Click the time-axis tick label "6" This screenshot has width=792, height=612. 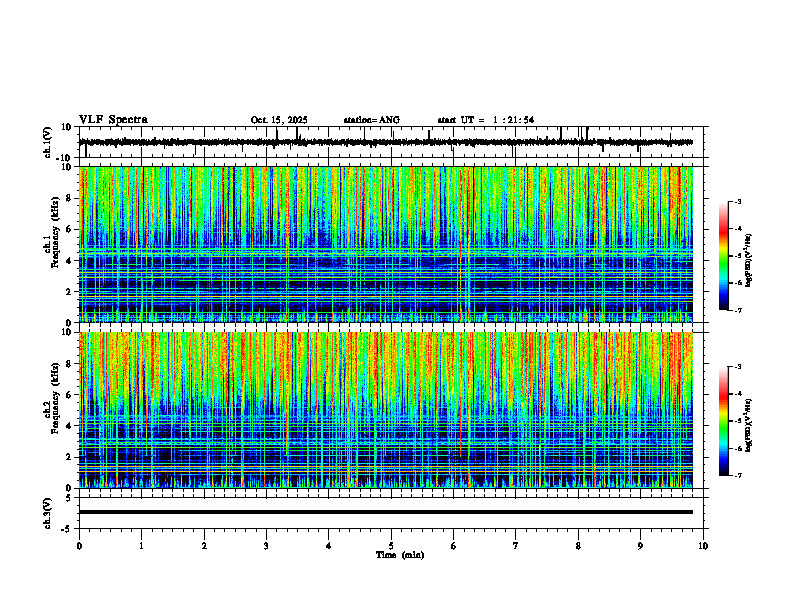[454, 546]
